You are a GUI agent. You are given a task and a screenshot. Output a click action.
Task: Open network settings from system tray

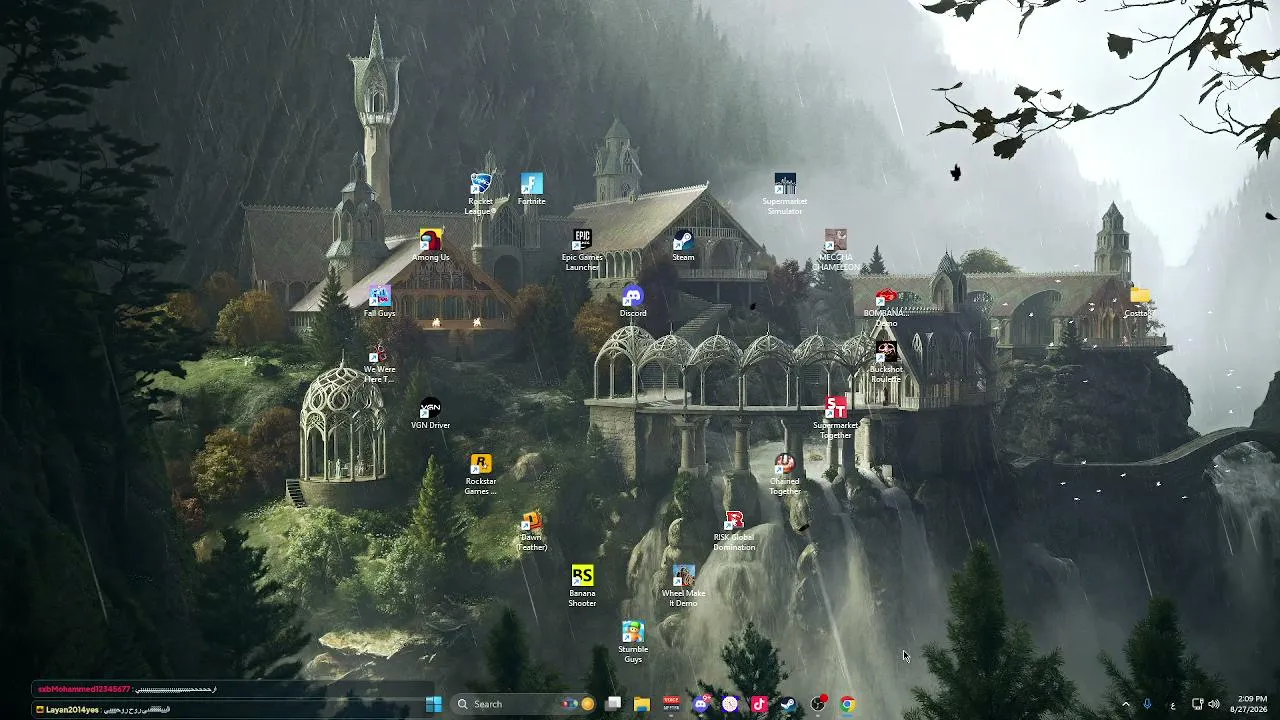coord(1198,704)
